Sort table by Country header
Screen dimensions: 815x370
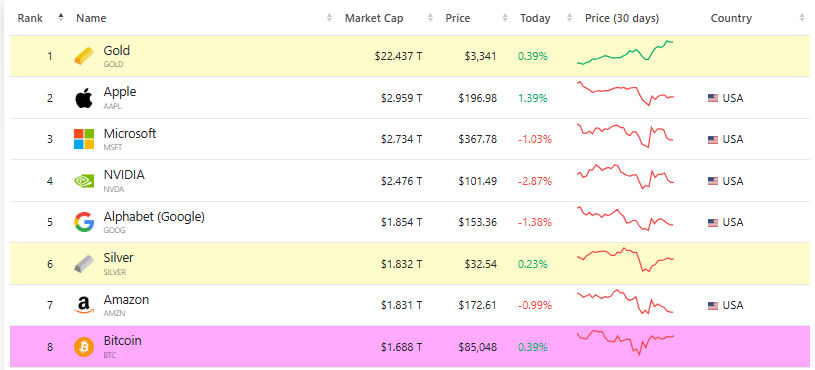pyautogui.click(x=731, y=18)
